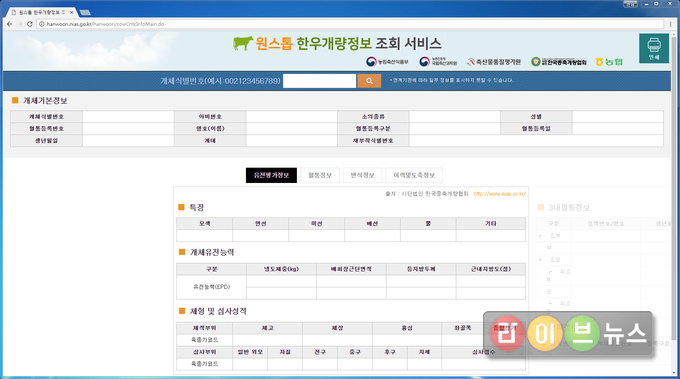Switch to the 혈통정보 tab
This screenshot has height=379, width=680.
pyautogui.click(x=320, y=175)
